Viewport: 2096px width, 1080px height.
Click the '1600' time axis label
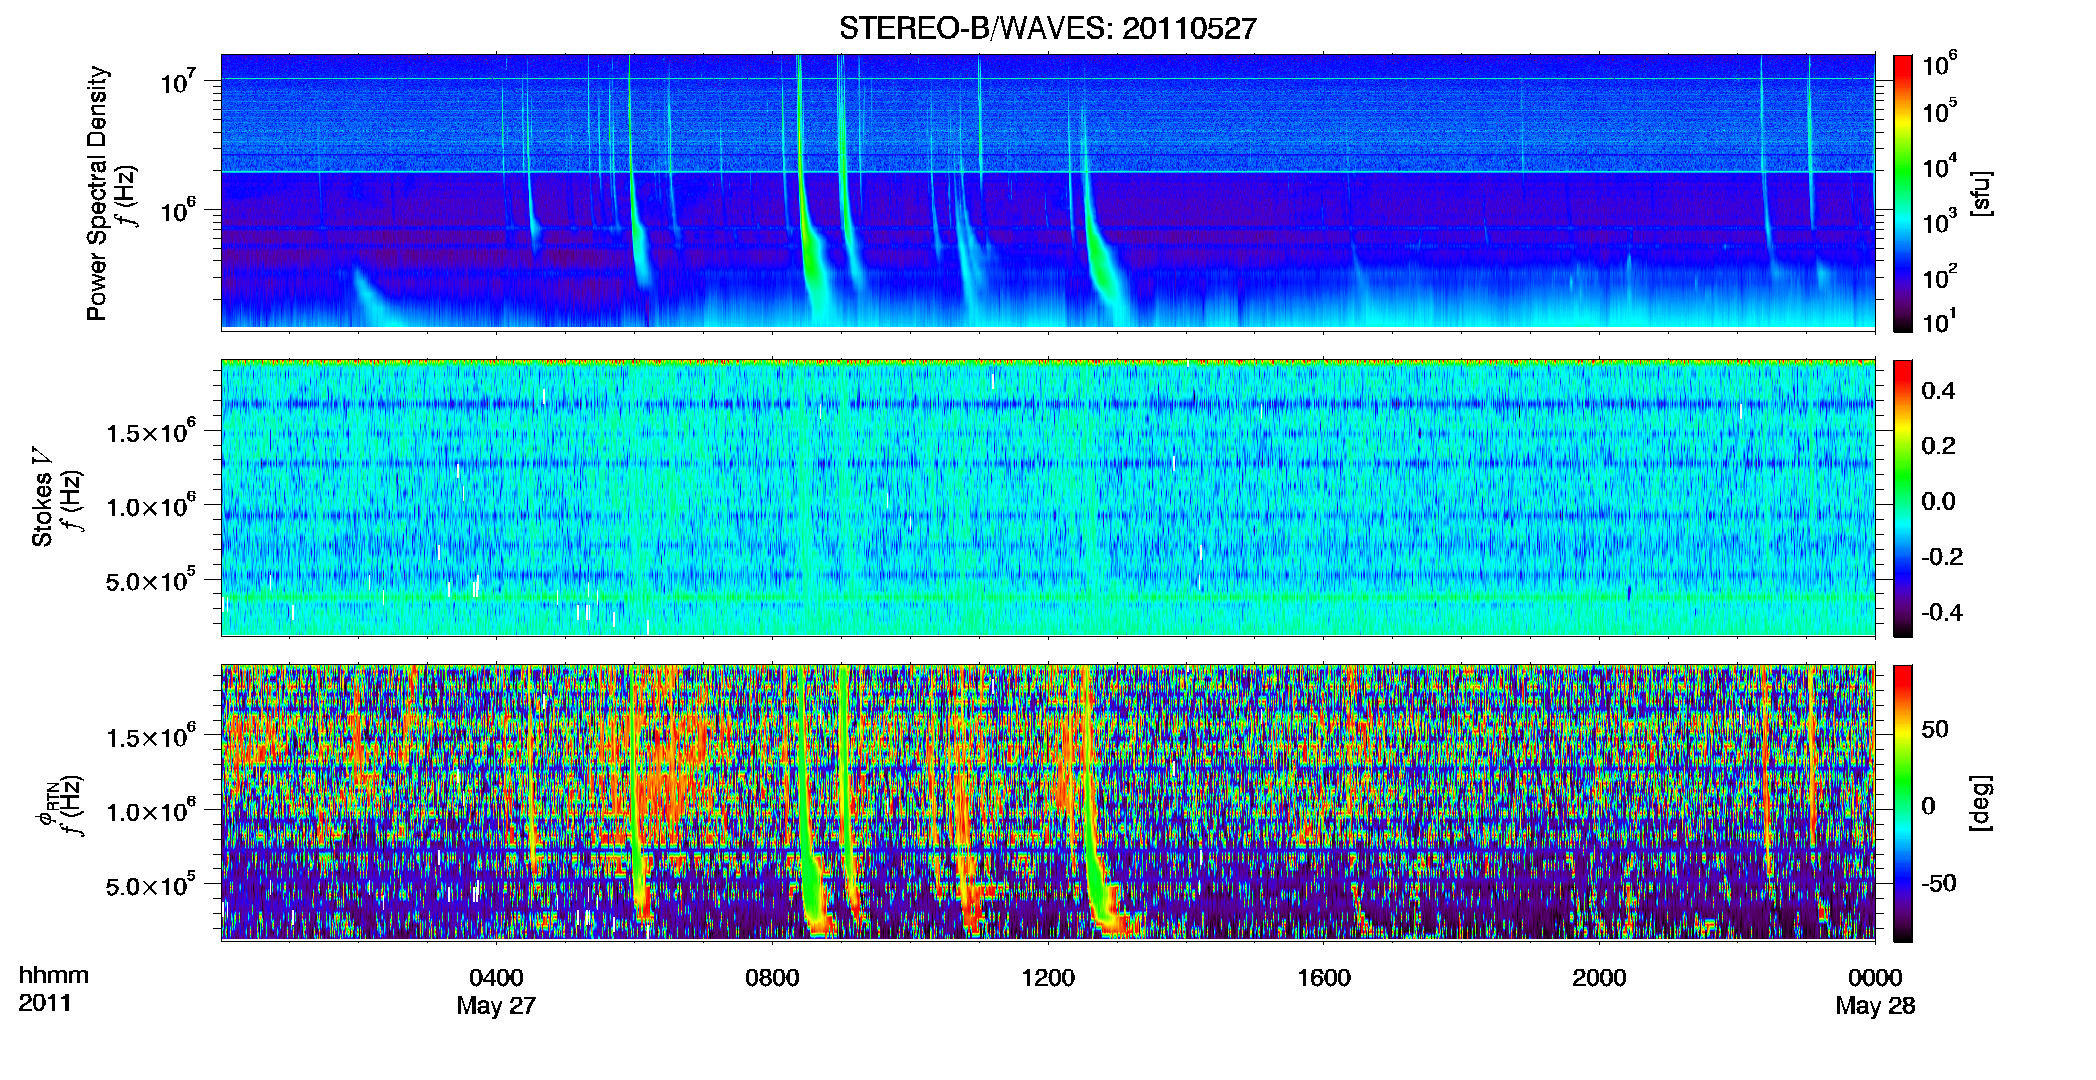(x=1324, y=978)
